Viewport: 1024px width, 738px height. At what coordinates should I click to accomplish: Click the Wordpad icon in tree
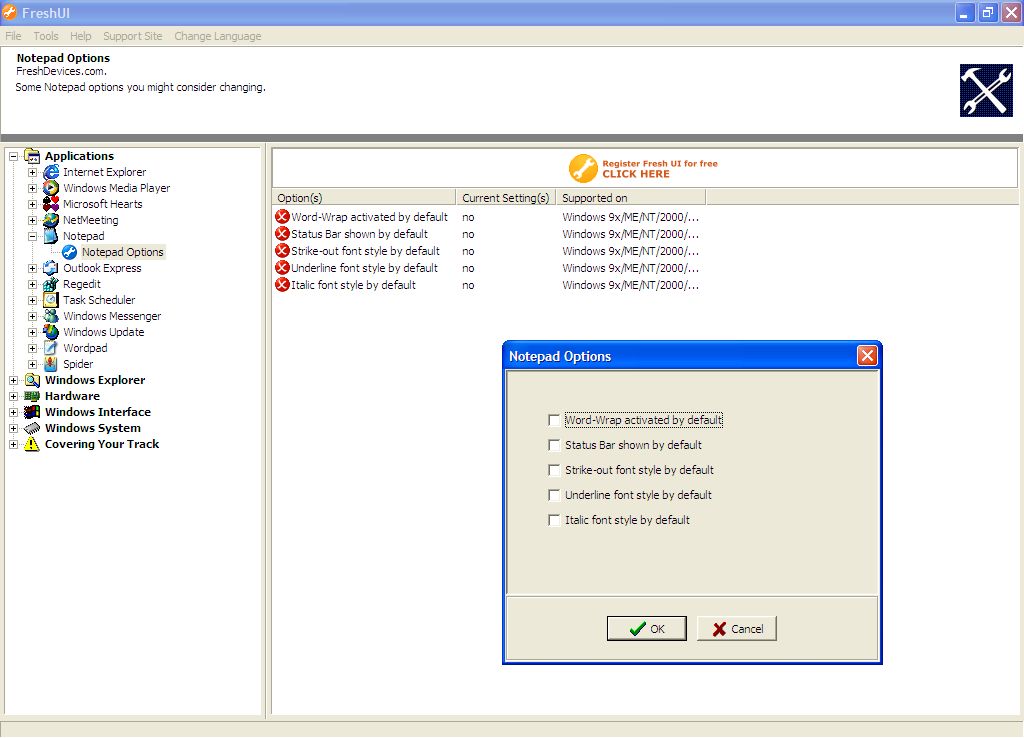coord(51,348)
